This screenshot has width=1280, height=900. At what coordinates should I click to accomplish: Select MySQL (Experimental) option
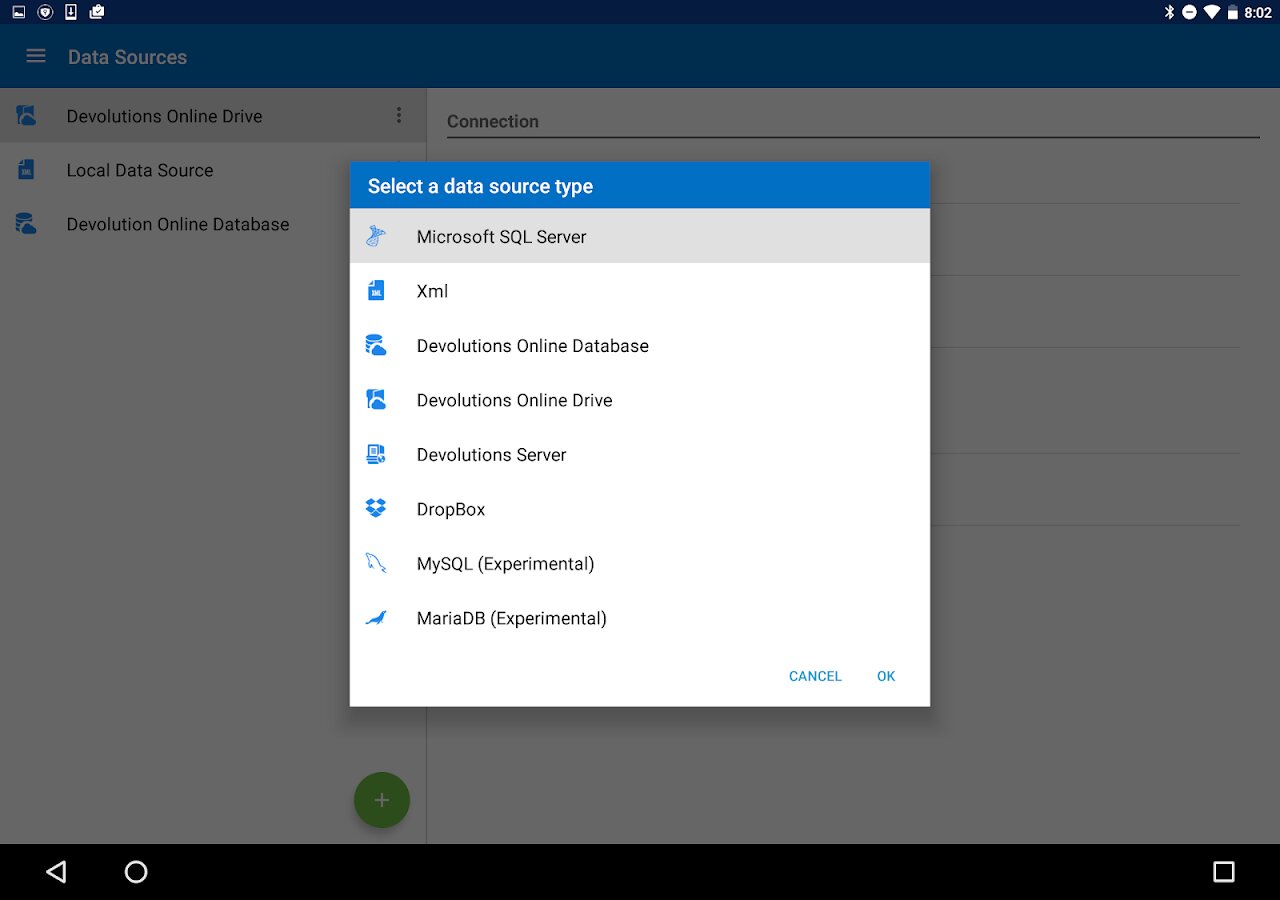pos(640,564)
